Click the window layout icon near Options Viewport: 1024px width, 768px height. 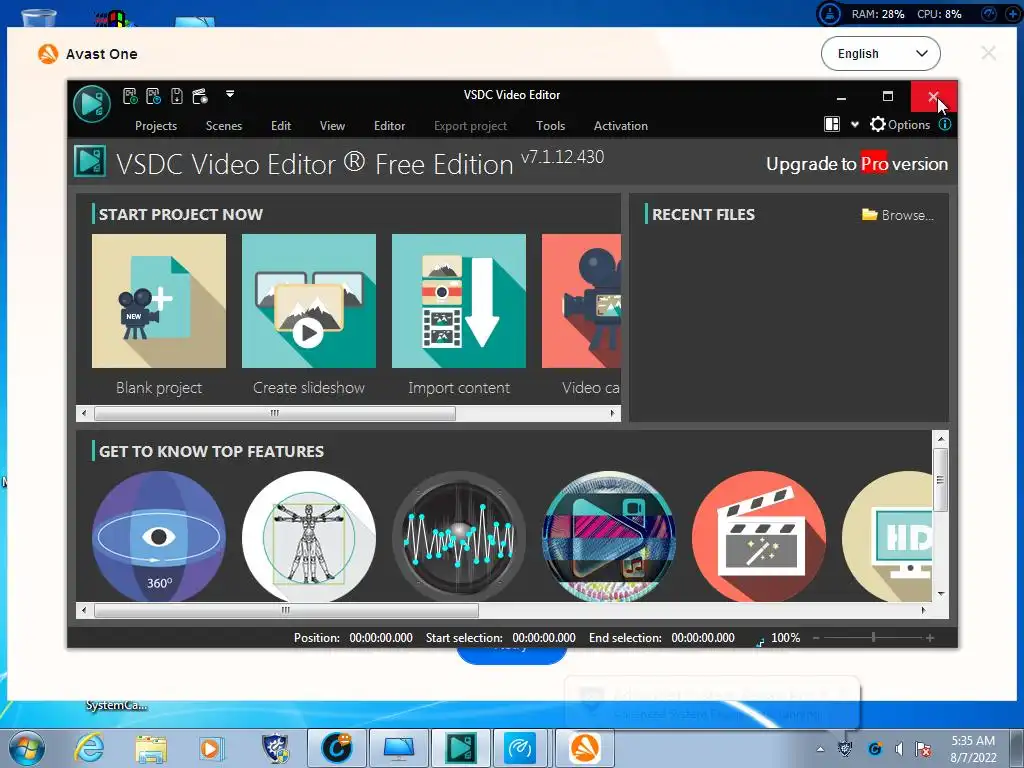point(832,124)
